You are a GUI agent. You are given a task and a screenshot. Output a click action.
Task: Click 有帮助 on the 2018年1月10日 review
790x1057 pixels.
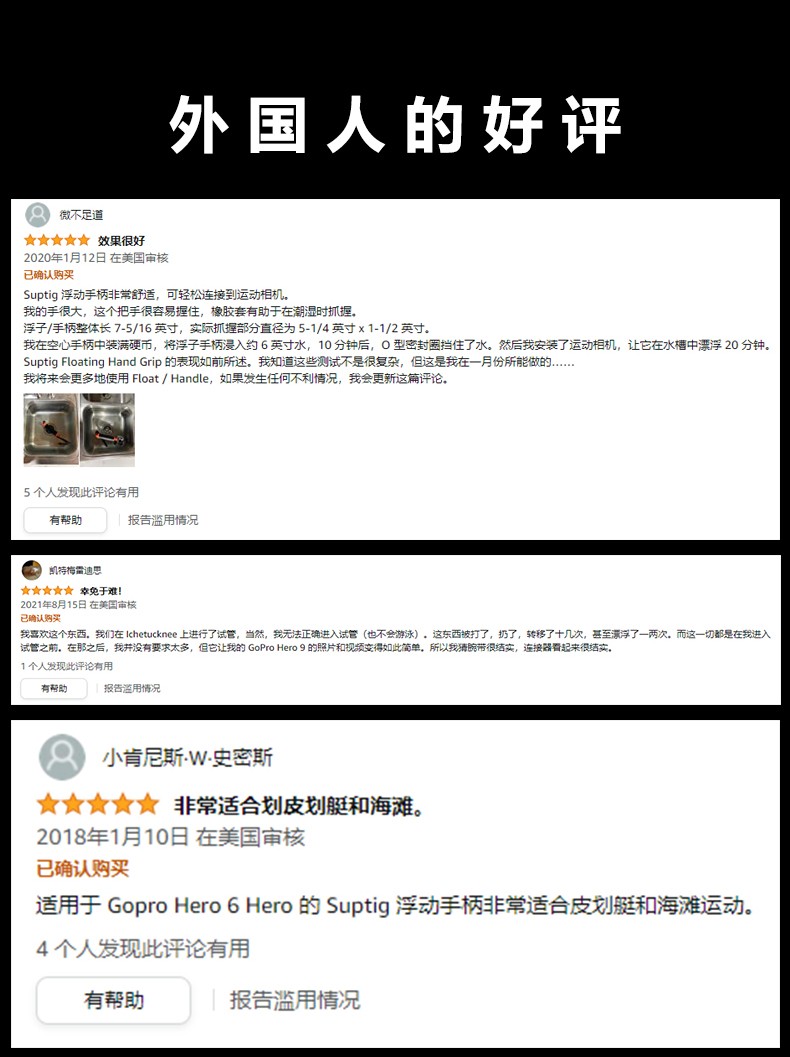click(113, 1000)
